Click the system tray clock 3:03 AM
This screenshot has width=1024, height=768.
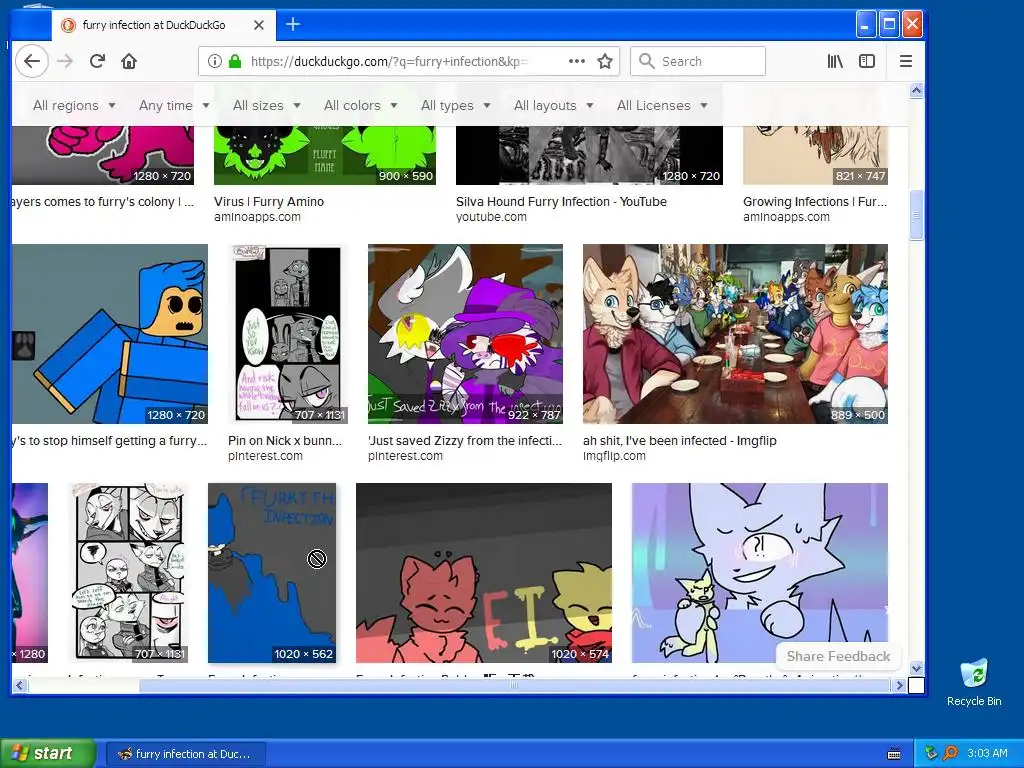pyautogui.click(x=987, y=753)
